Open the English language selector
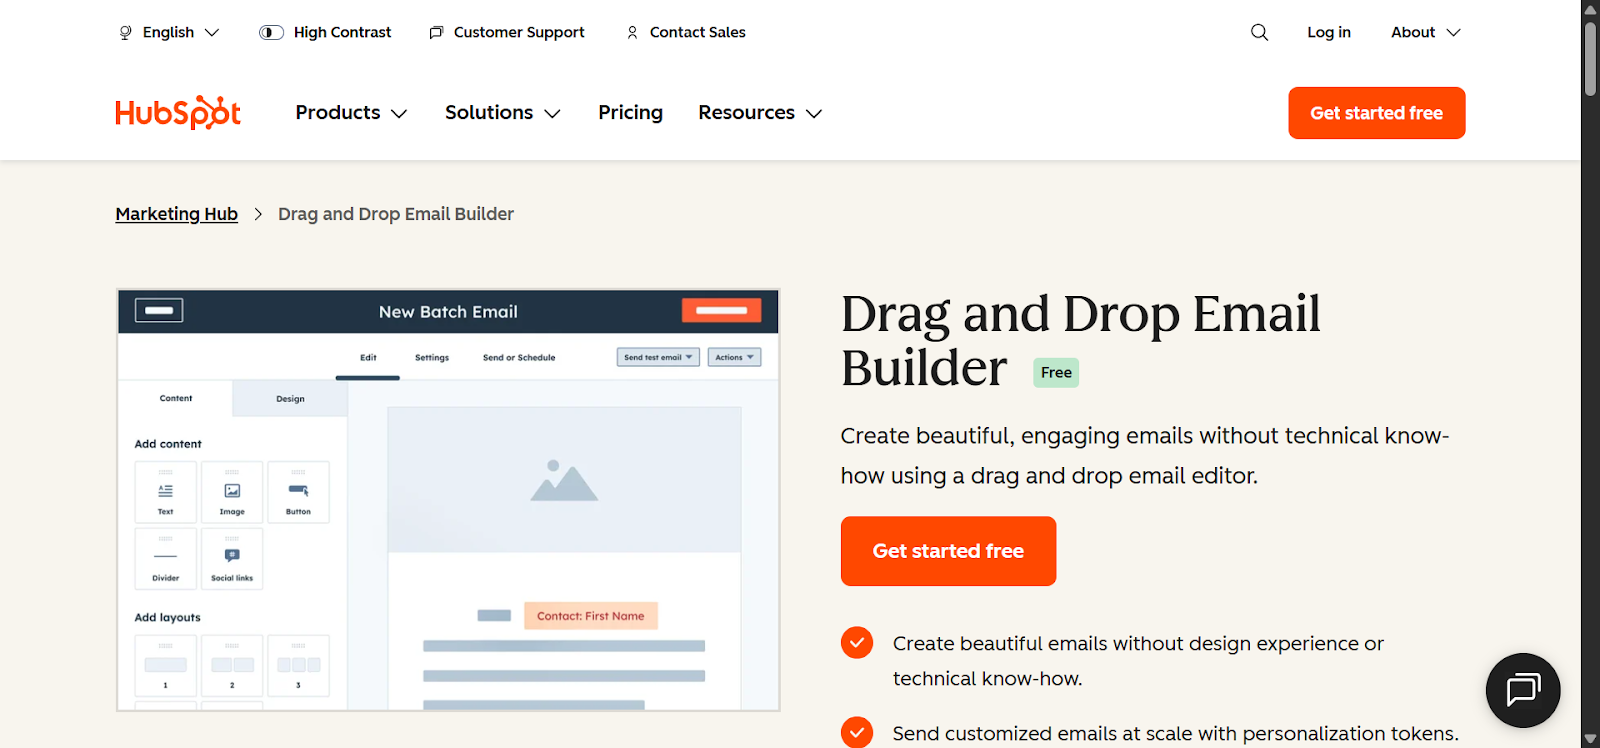Screen dimensions: 1600x748 pos(169,32)
